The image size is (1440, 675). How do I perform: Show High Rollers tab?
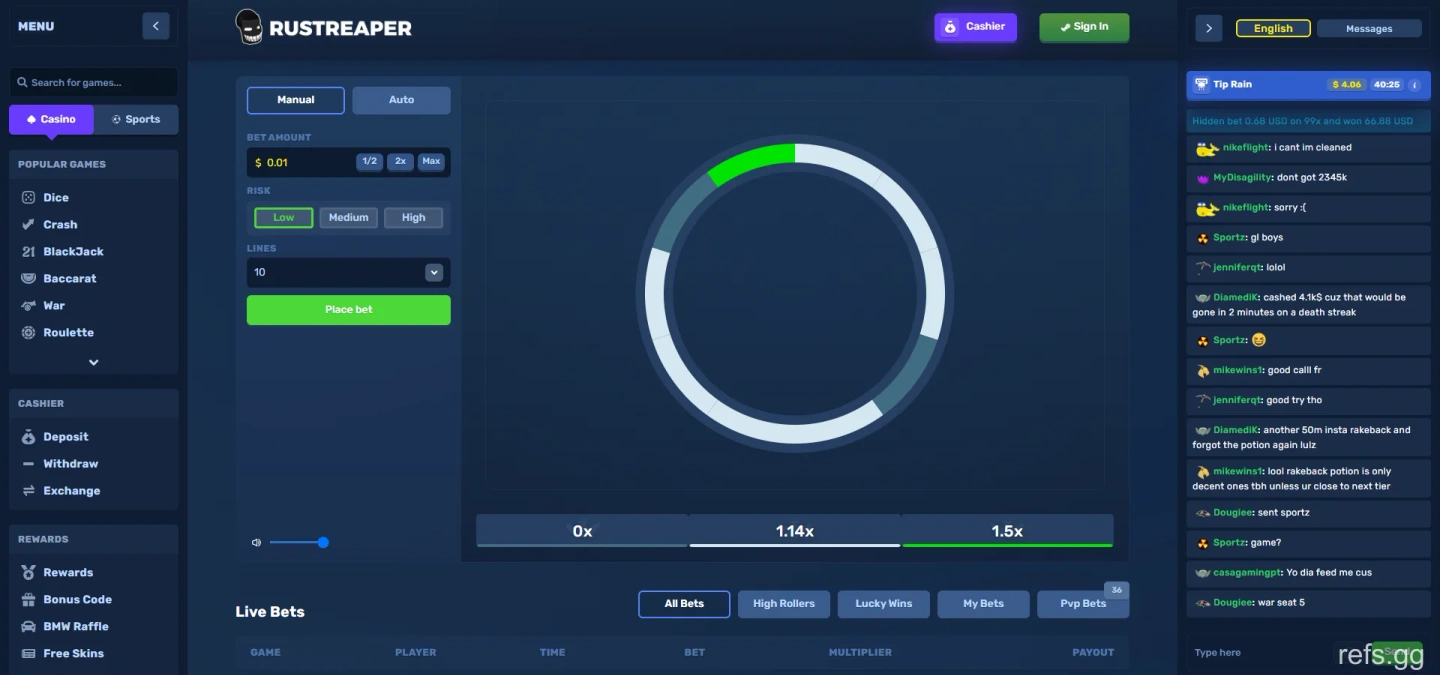[x=784, y=604]
